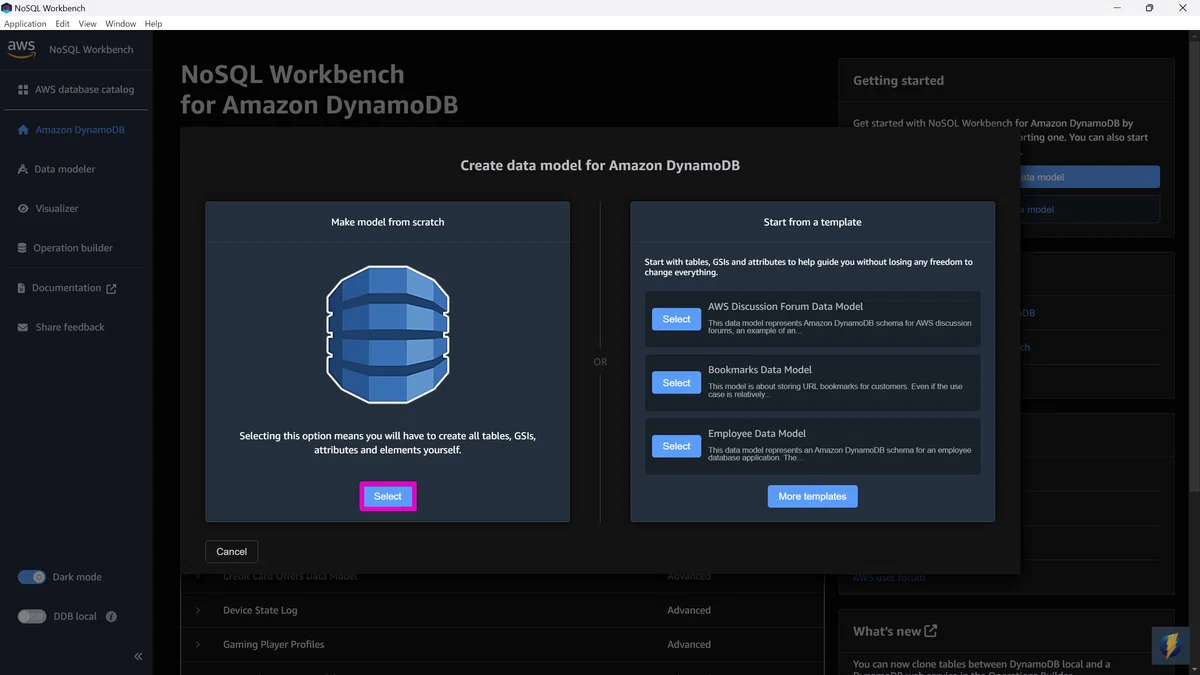Screen dimensions: 1200x675
Task: Click the Data modeler icon
Action: point(23,169)
